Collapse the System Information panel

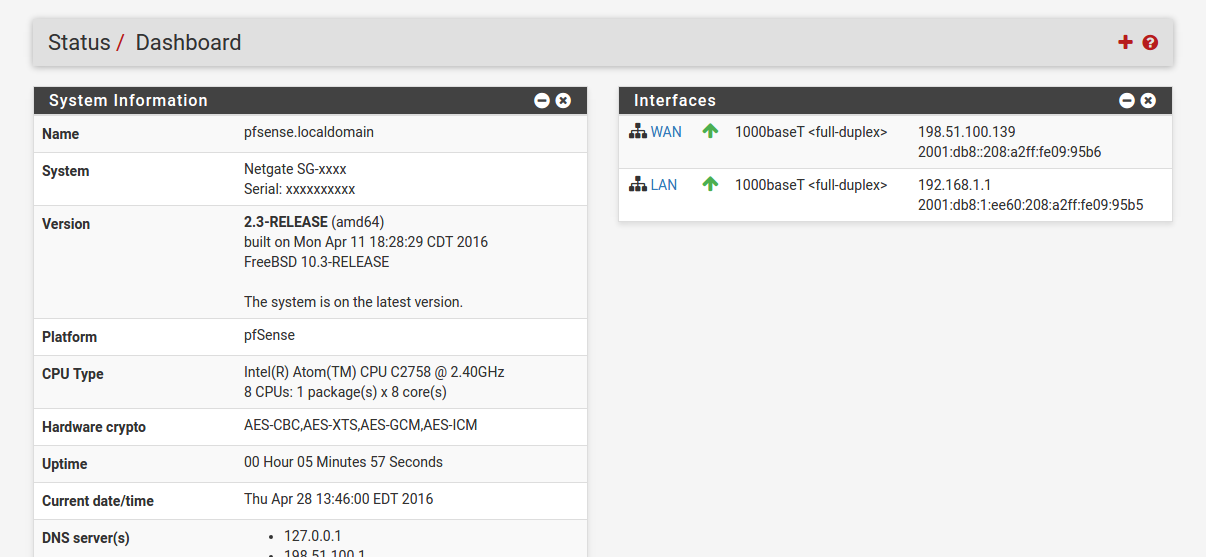pyautogui.click(x=542, y=100)
